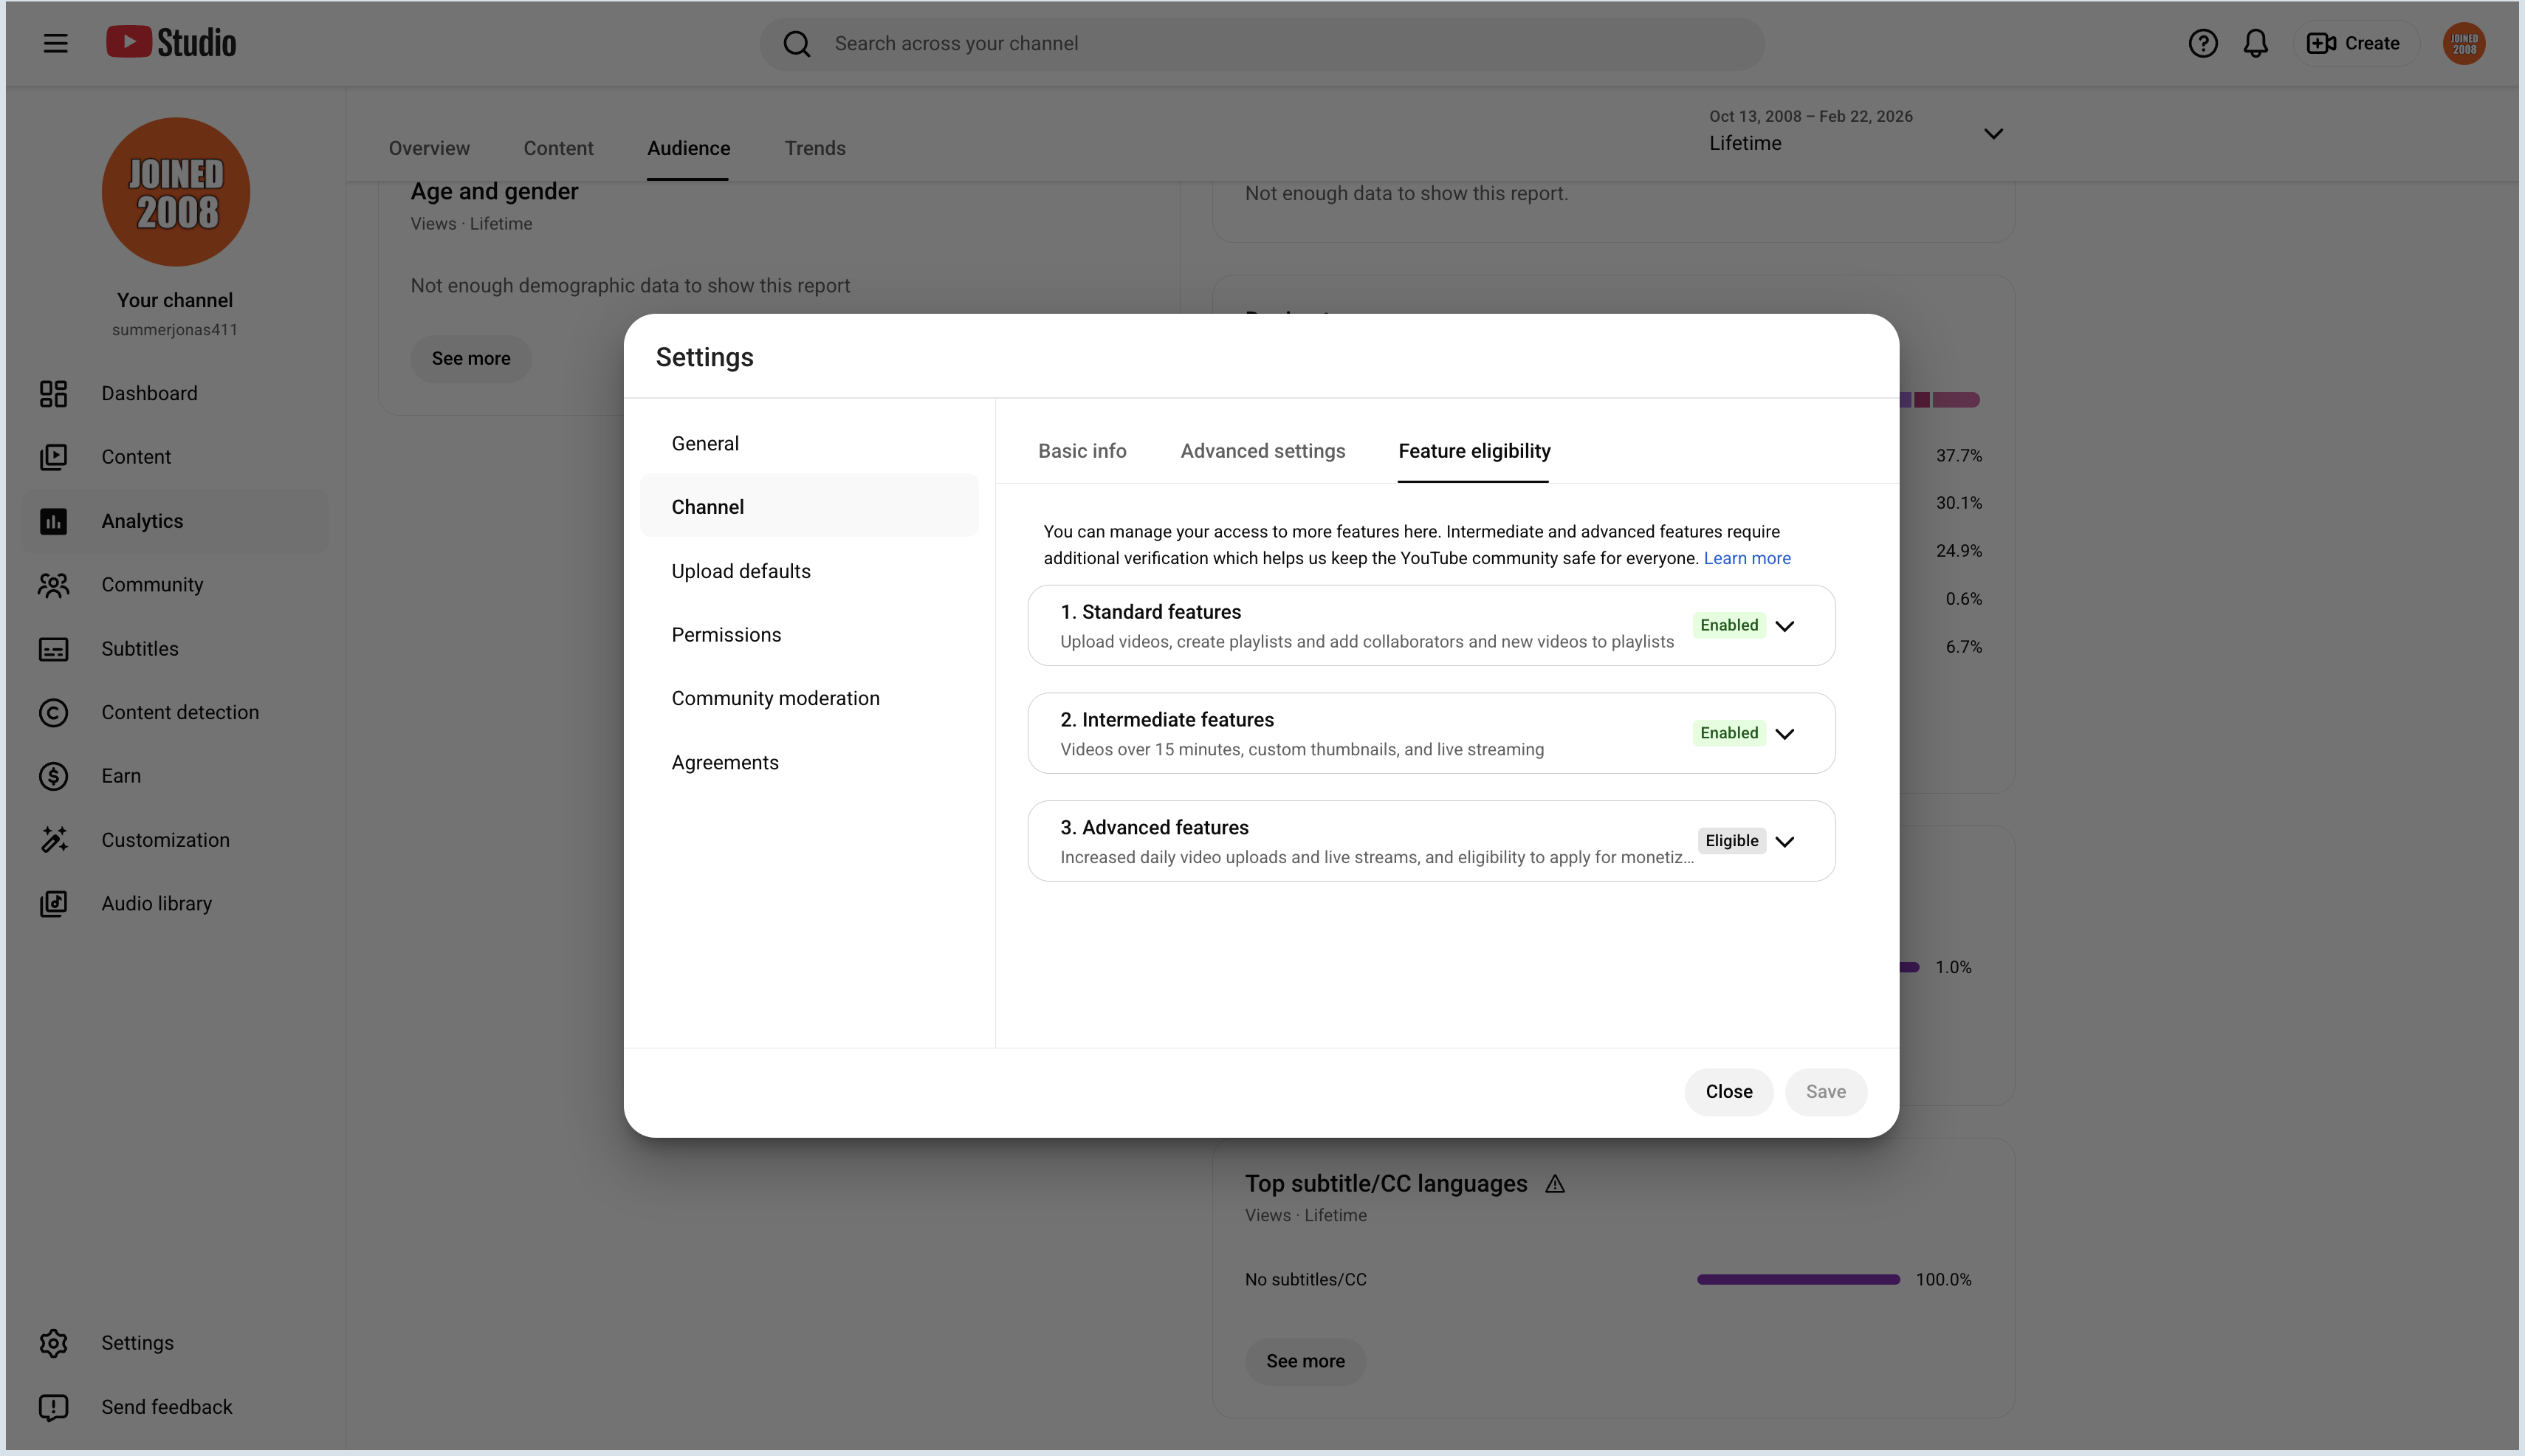Switch to the Advanced settings tab
The image size is (2525, 1456).
coord(1263,451)
